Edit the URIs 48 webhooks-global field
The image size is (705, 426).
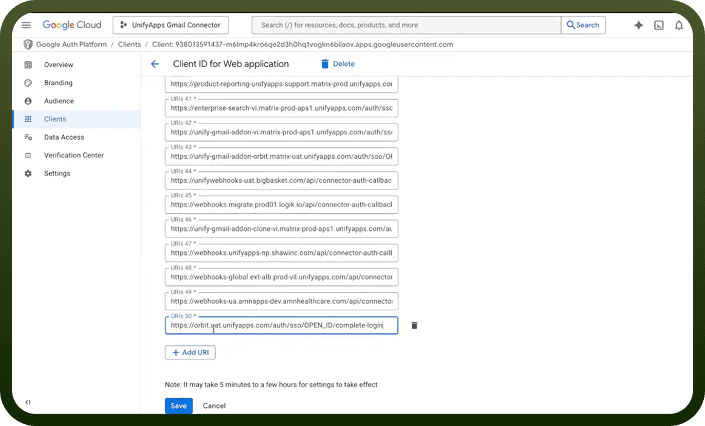point(281,277)
